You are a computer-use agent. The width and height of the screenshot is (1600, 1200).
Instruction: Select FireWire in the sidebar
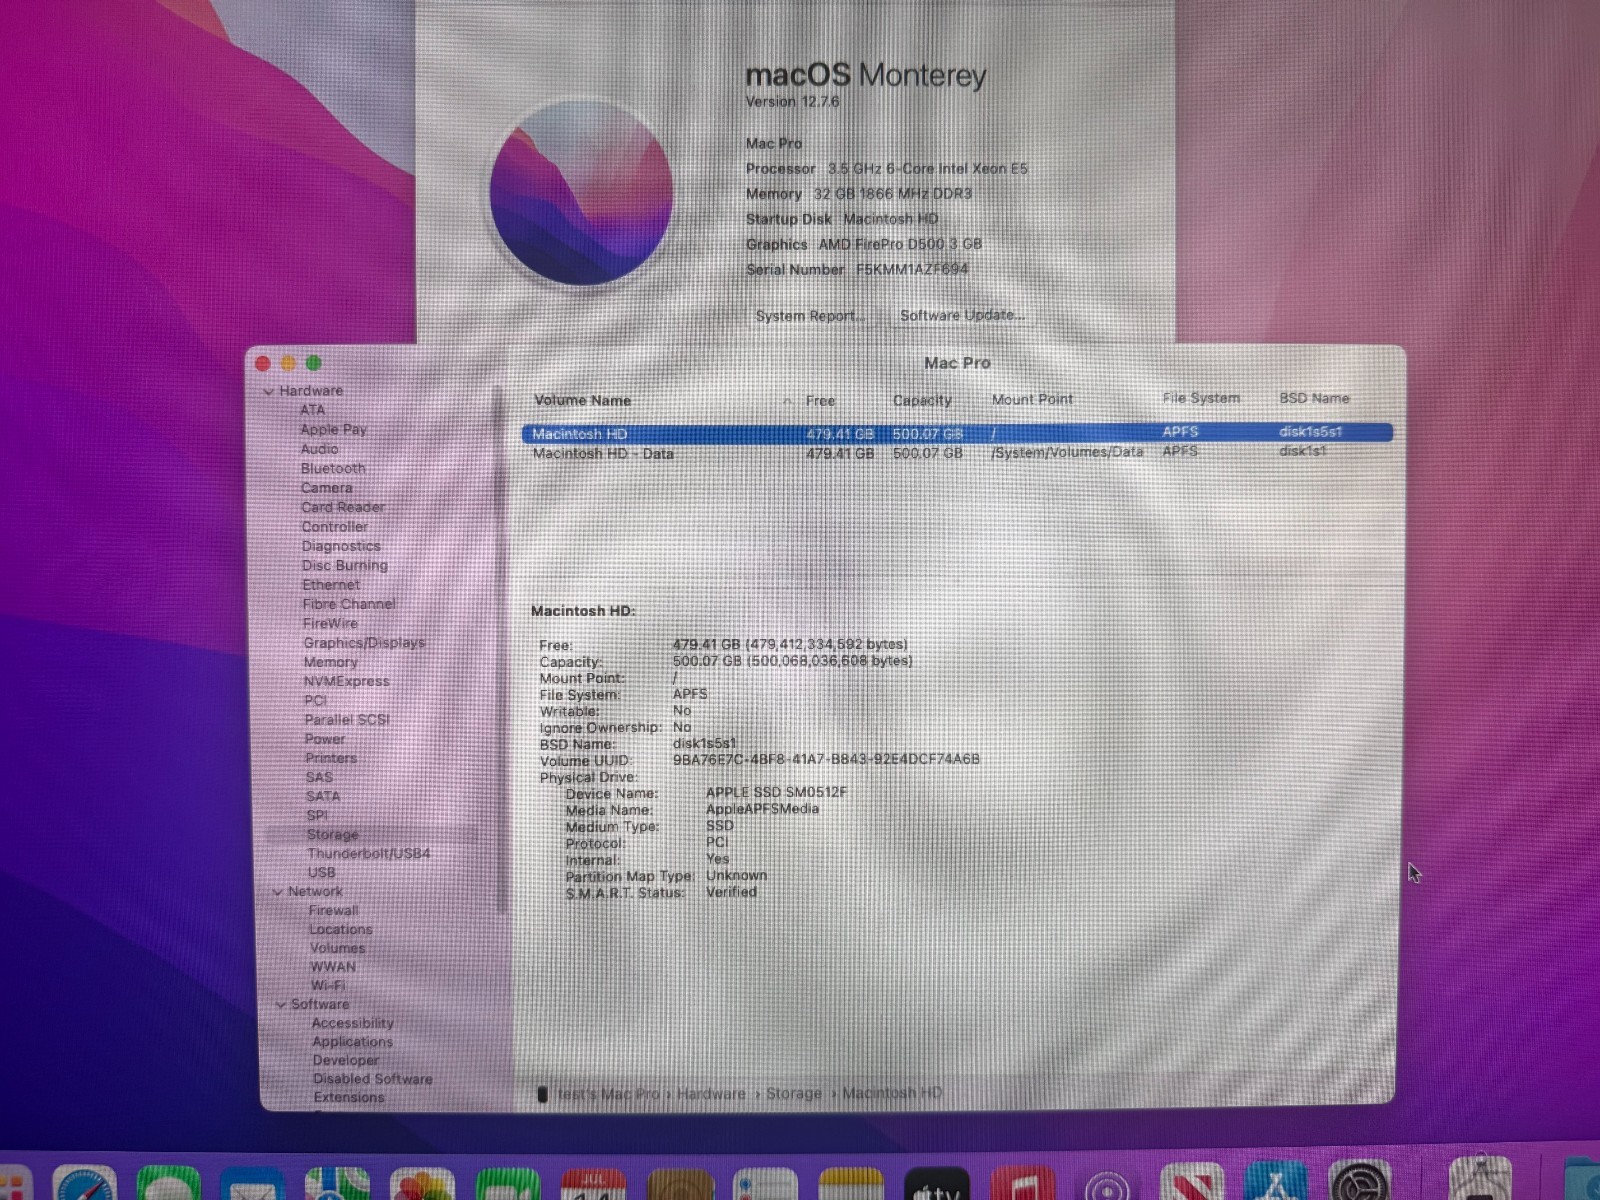[330, 623]
